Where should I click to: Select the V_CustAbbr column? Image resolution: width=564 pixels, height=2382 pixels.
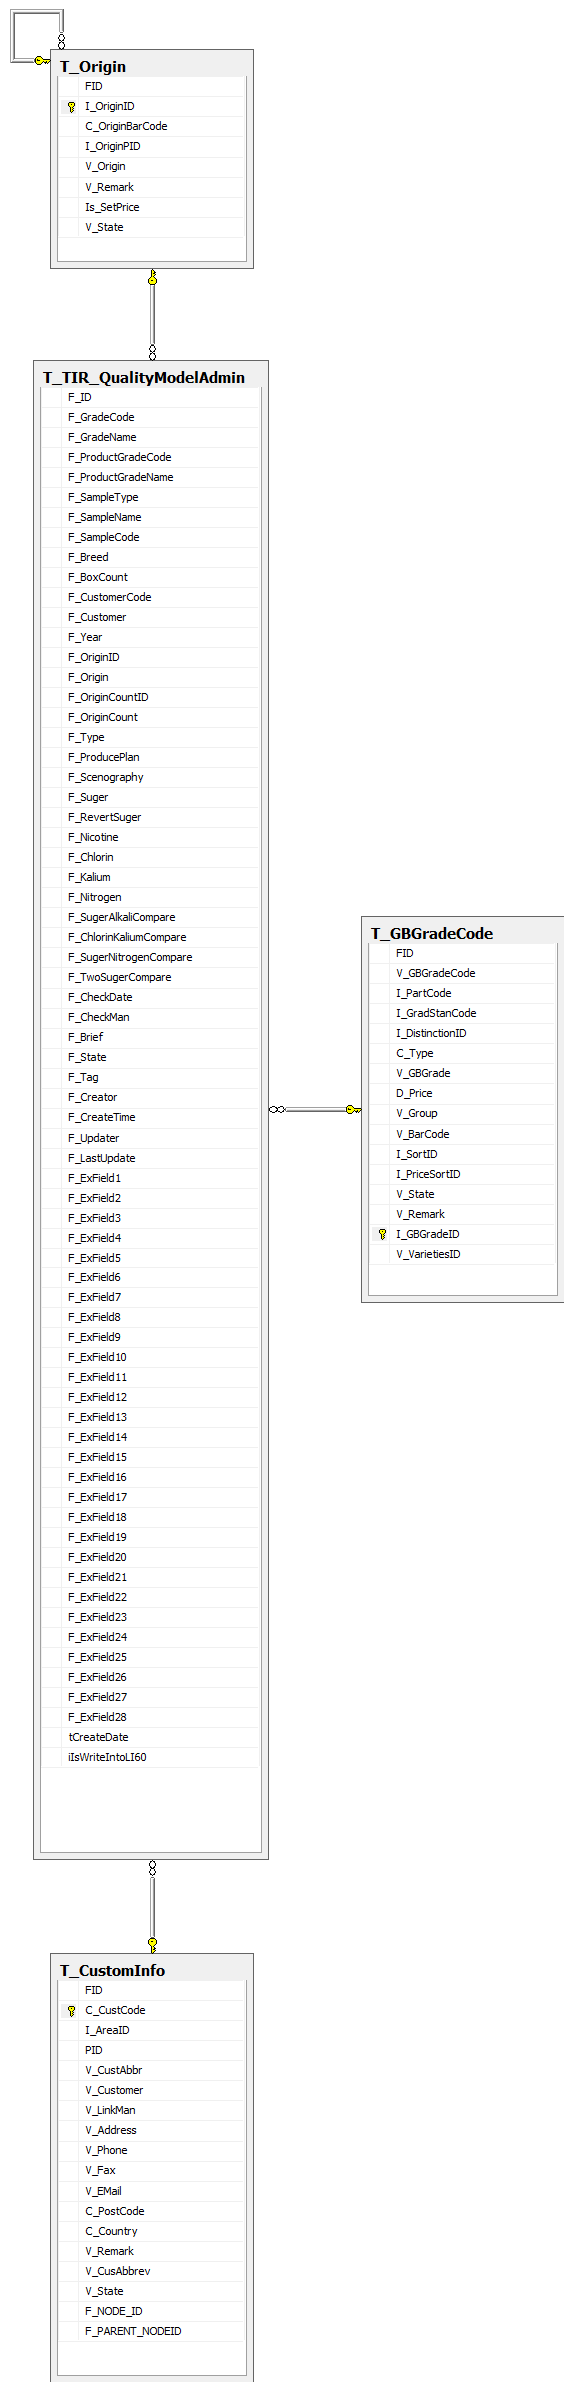(150, 2071)
